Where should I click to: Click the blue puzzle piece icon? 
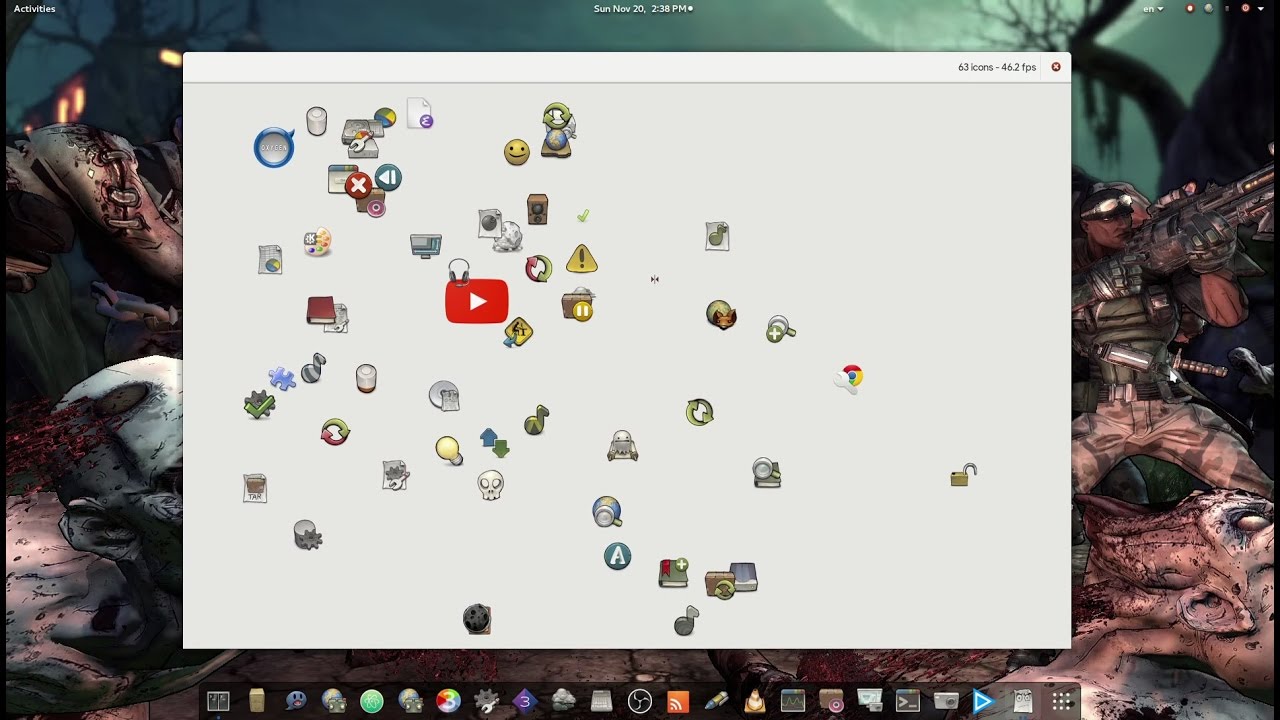[x=282, y=378]
